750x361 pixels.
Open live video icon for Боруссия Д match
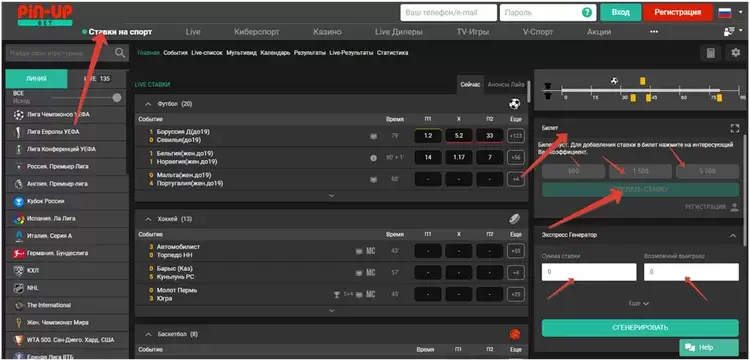click(x=374, y=136)
